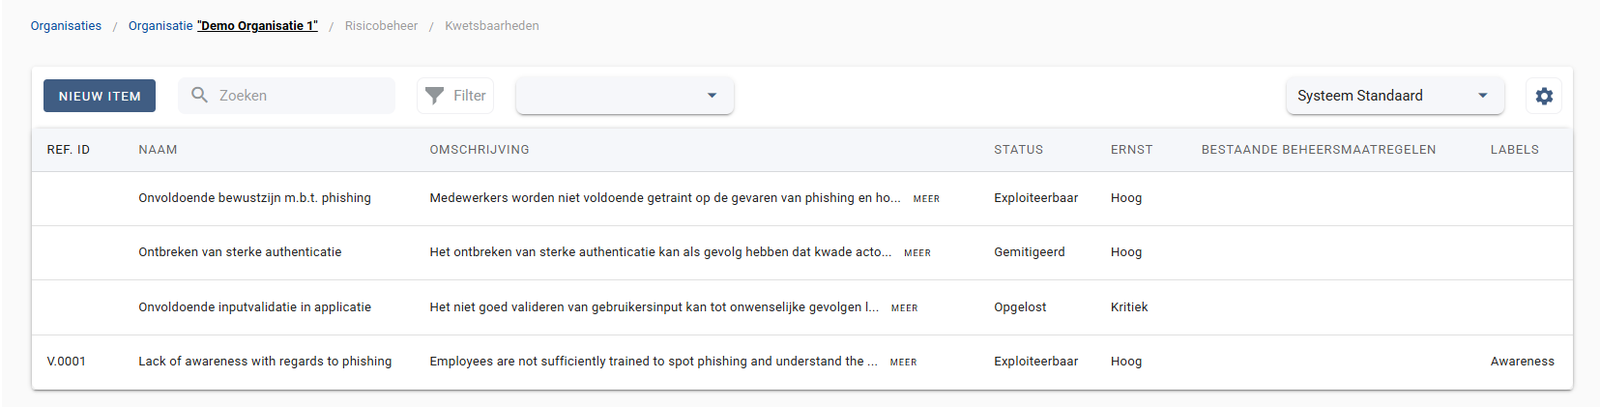
Task: Click the NIEUW ITEM button
Action: (x=99, y=96)
